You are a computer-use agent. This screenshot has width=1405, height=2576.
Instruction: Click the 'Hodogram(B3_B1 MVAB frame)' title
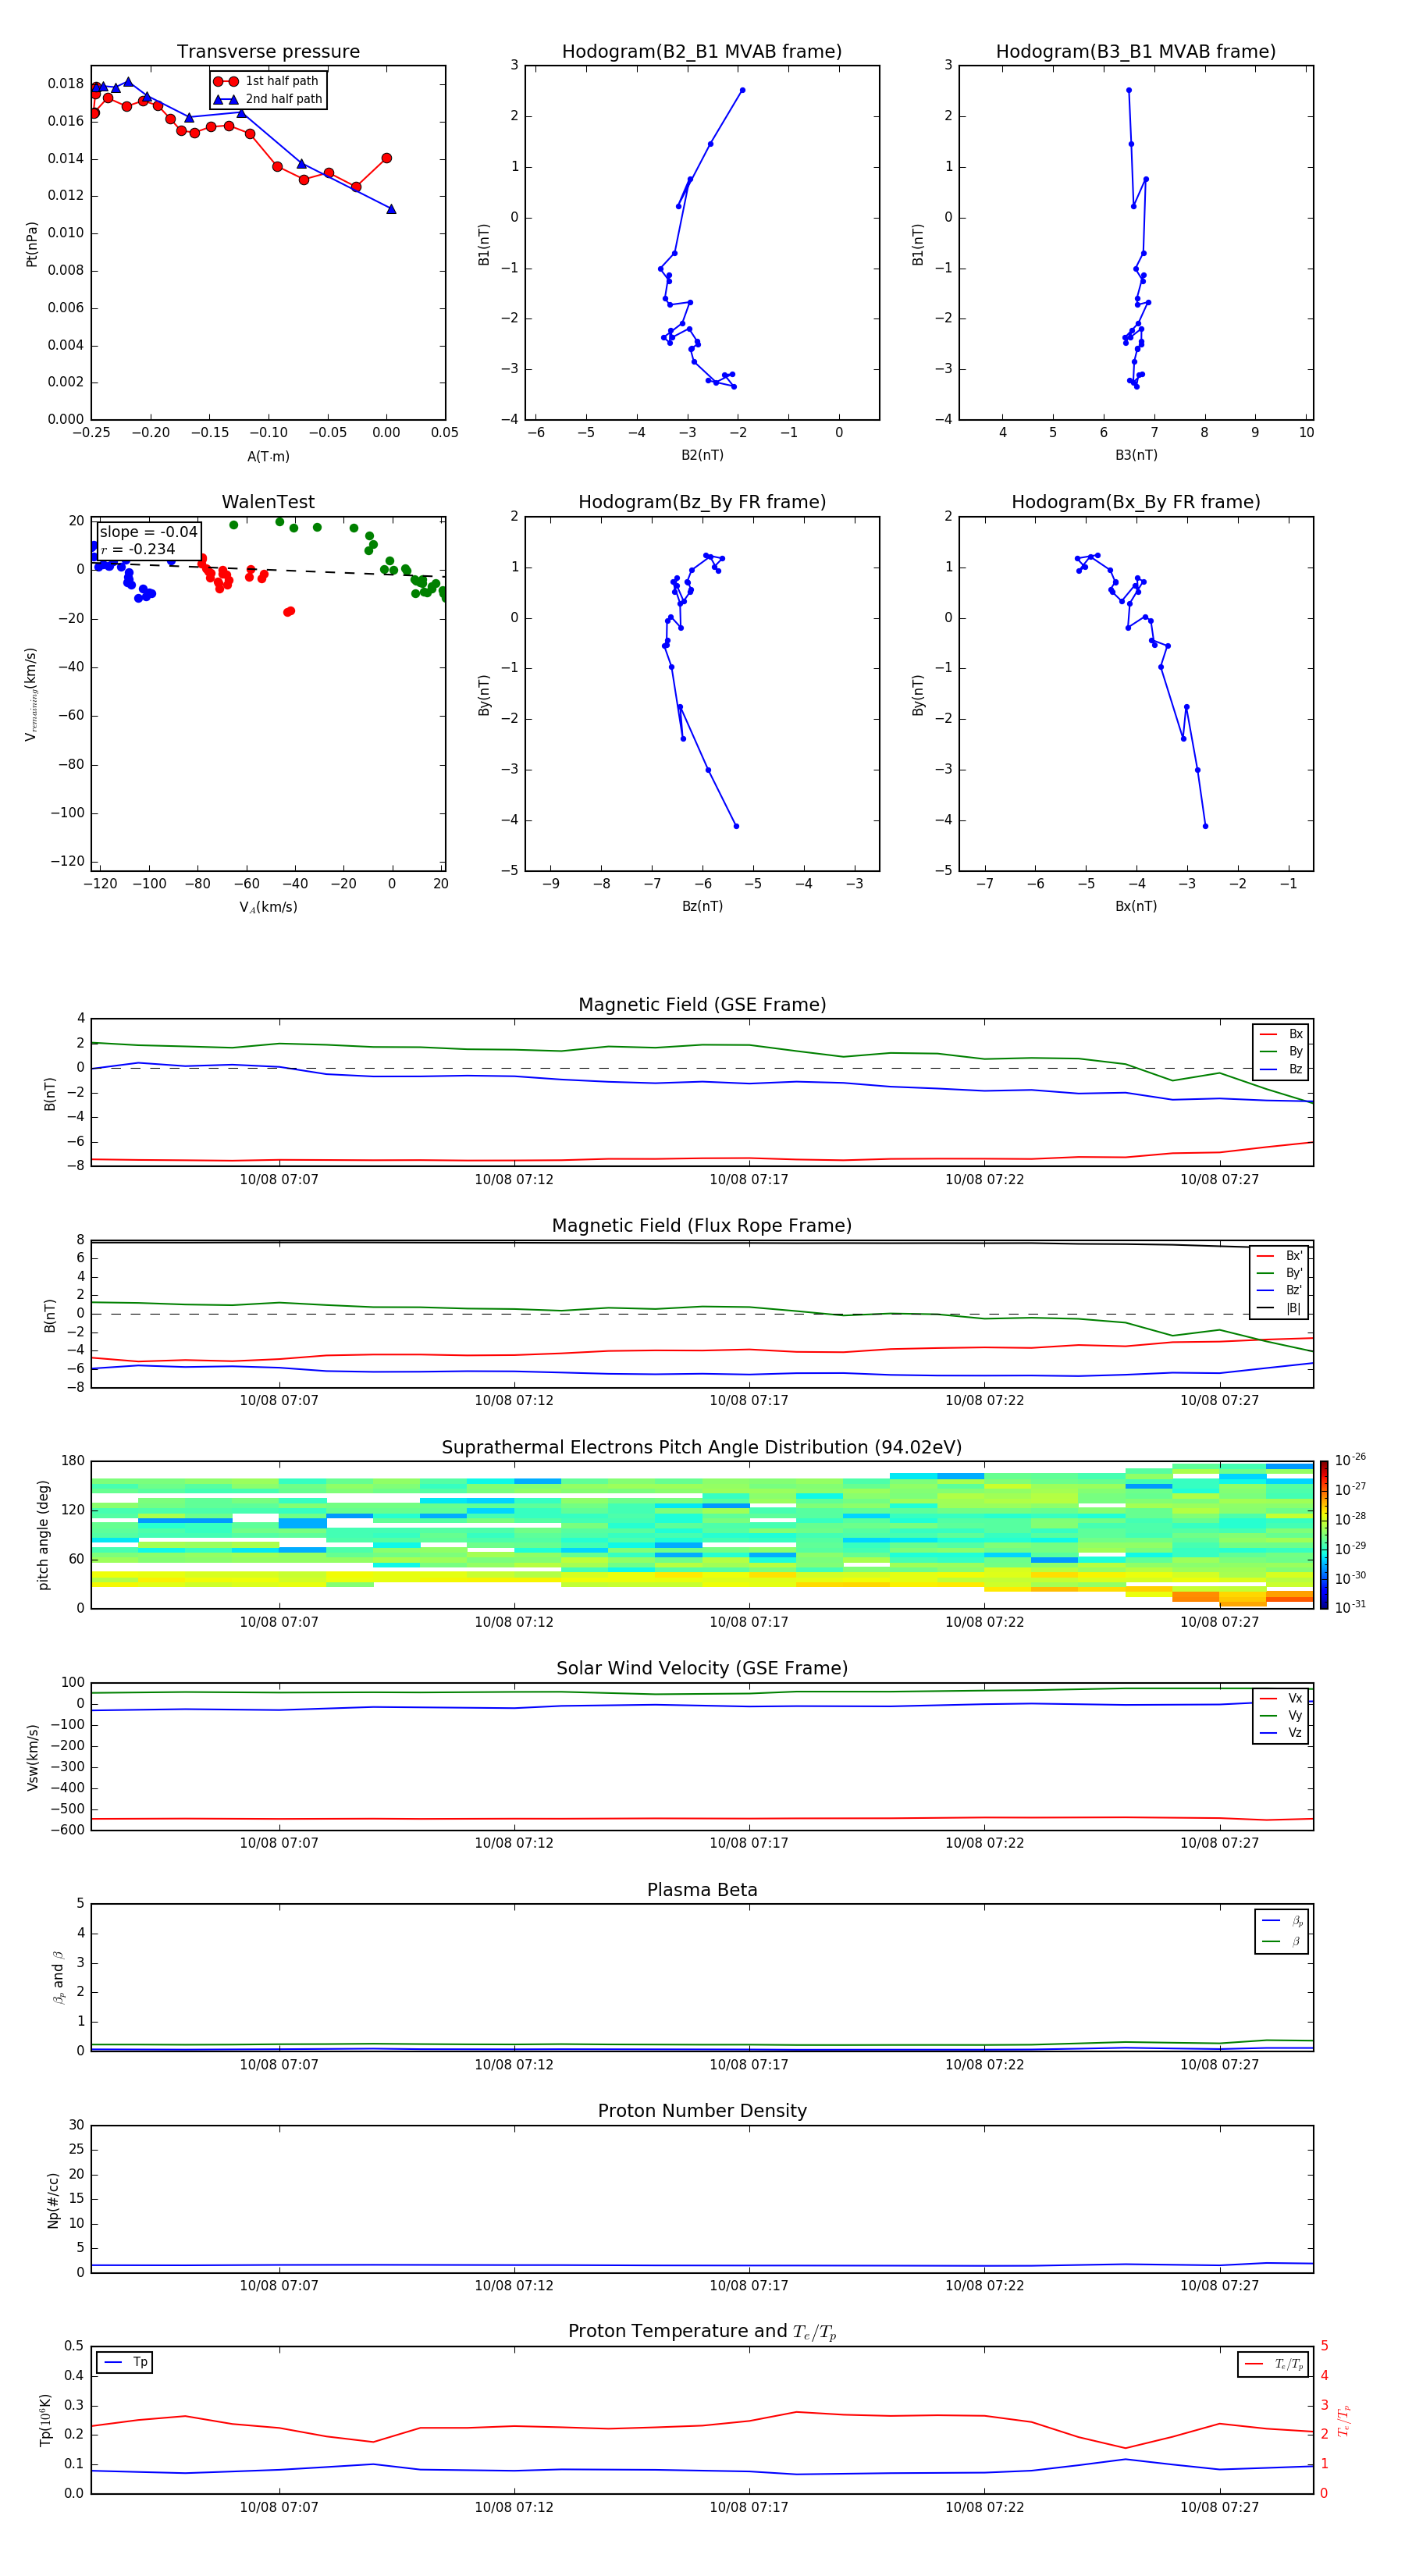[1136, 51]
